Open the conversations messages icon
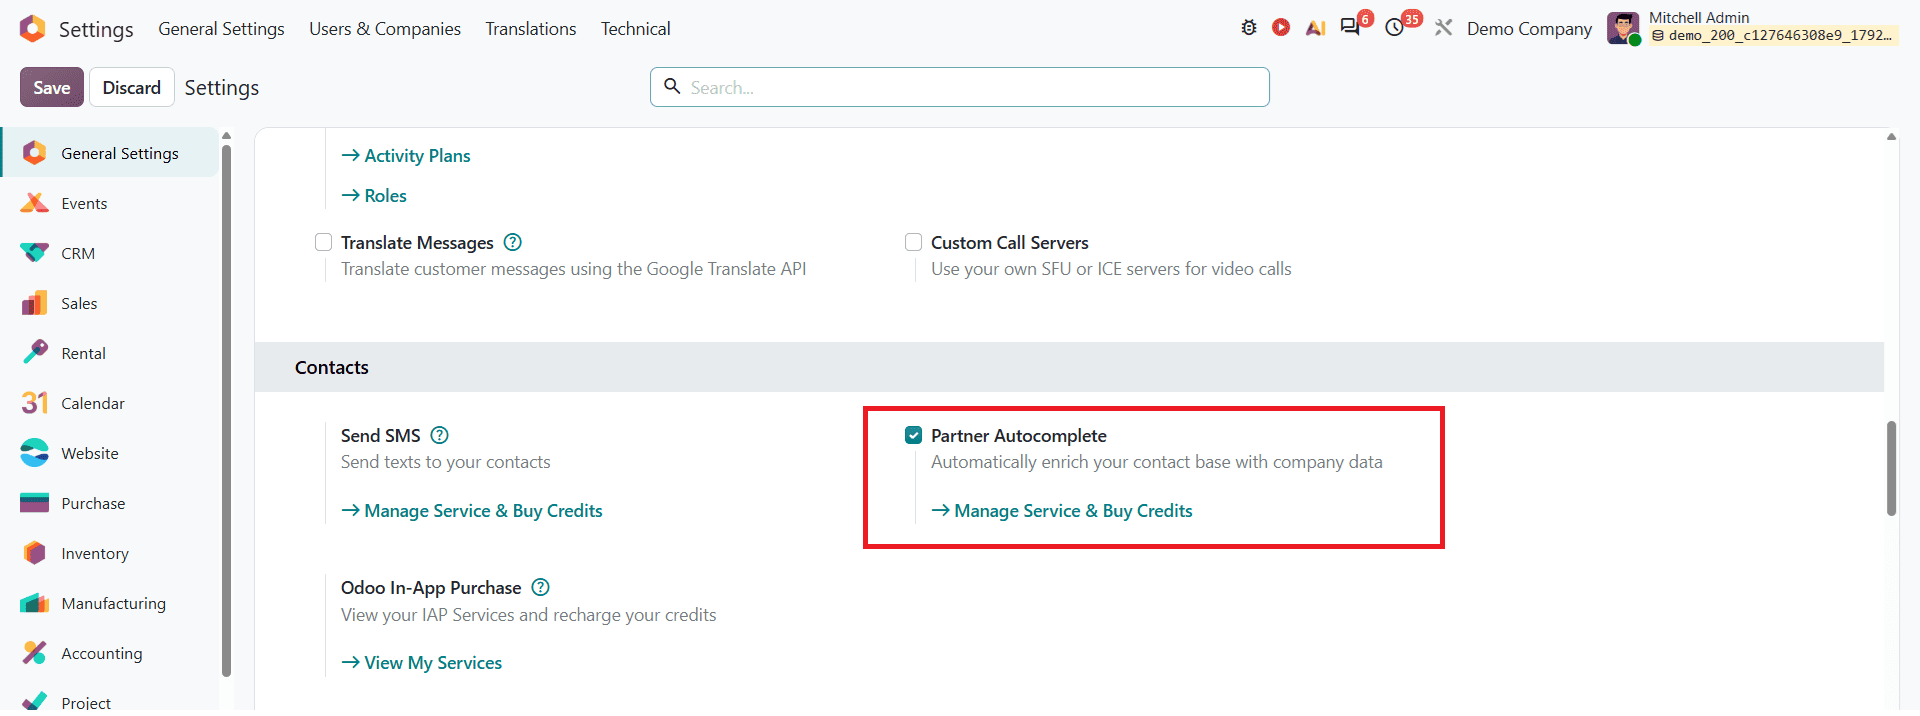The image size is (1920, 716). (1351, 27)
